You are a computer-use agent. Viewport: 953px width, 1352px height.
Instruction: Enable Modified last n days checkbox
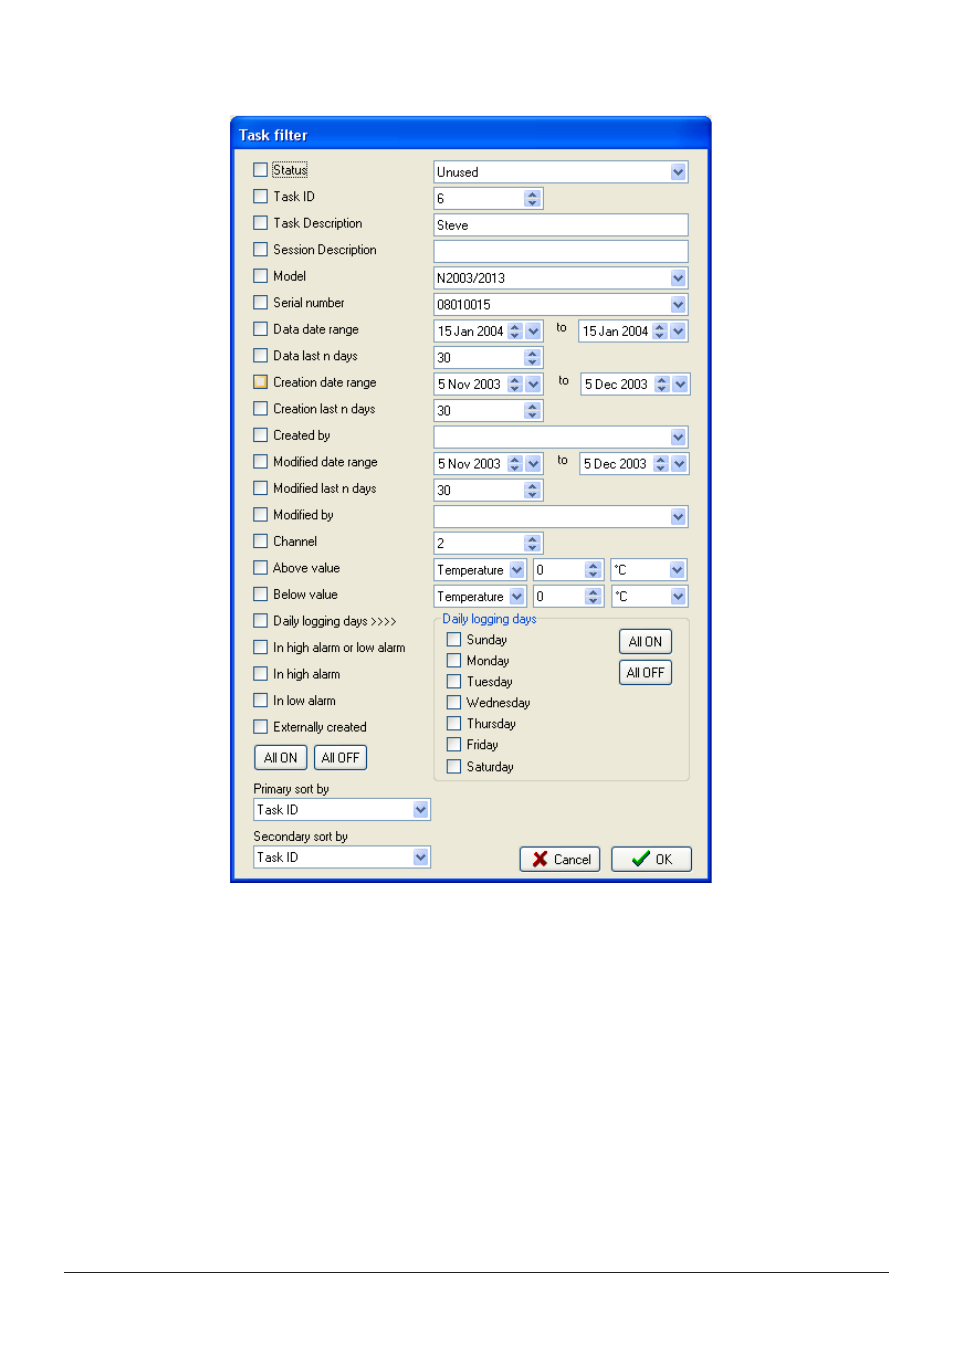click(x=260, y=488)
